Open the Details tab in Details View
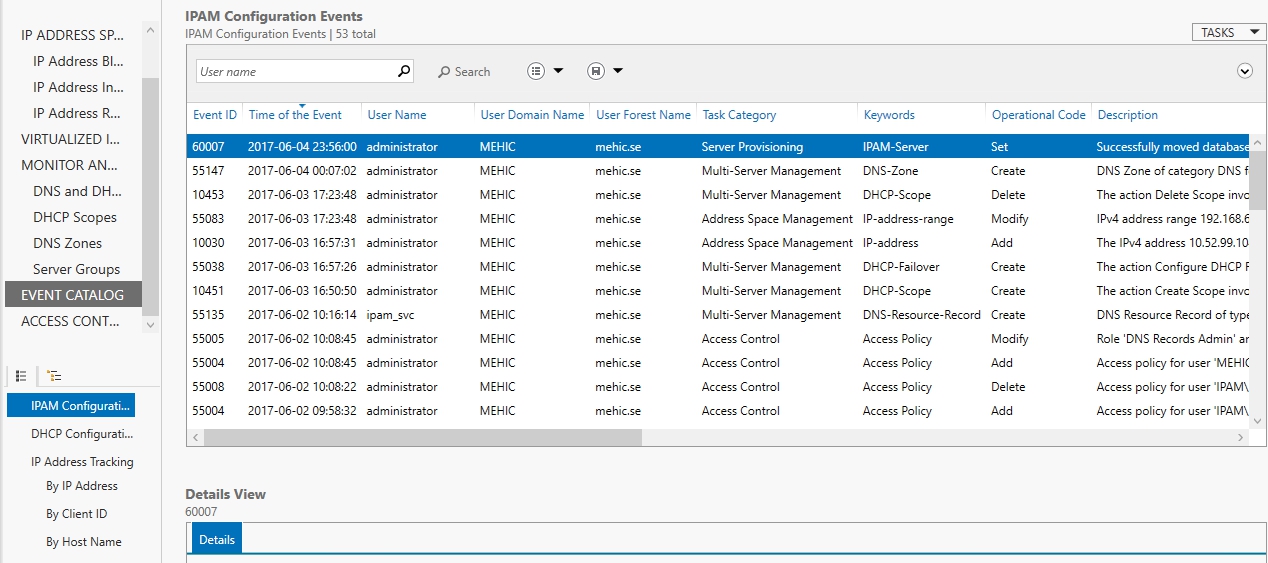1268x563 pixels. pyautogui.click(x=217, y=539)
